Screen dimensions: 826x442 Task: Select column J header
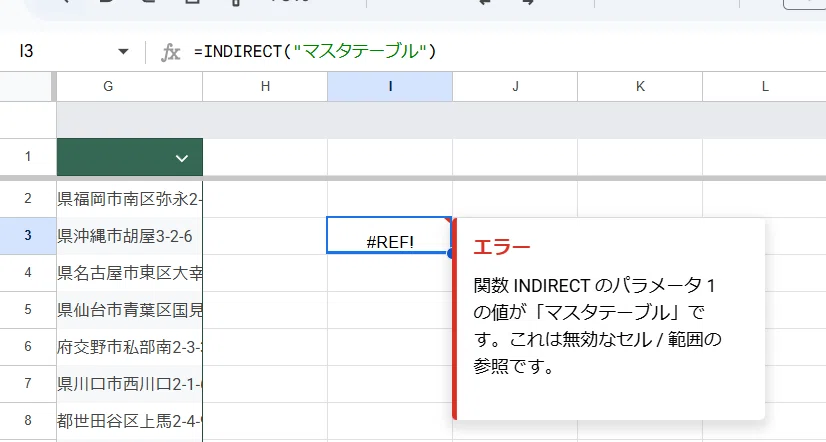point(515,86)
